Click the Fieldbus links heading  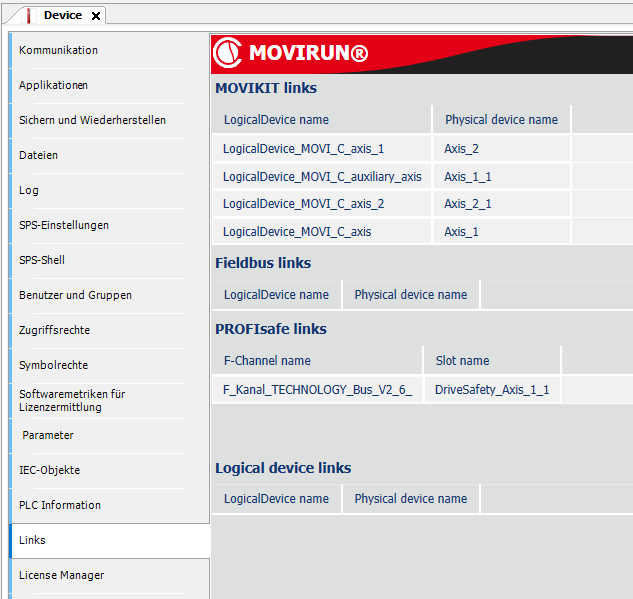(x=263, y=263)
